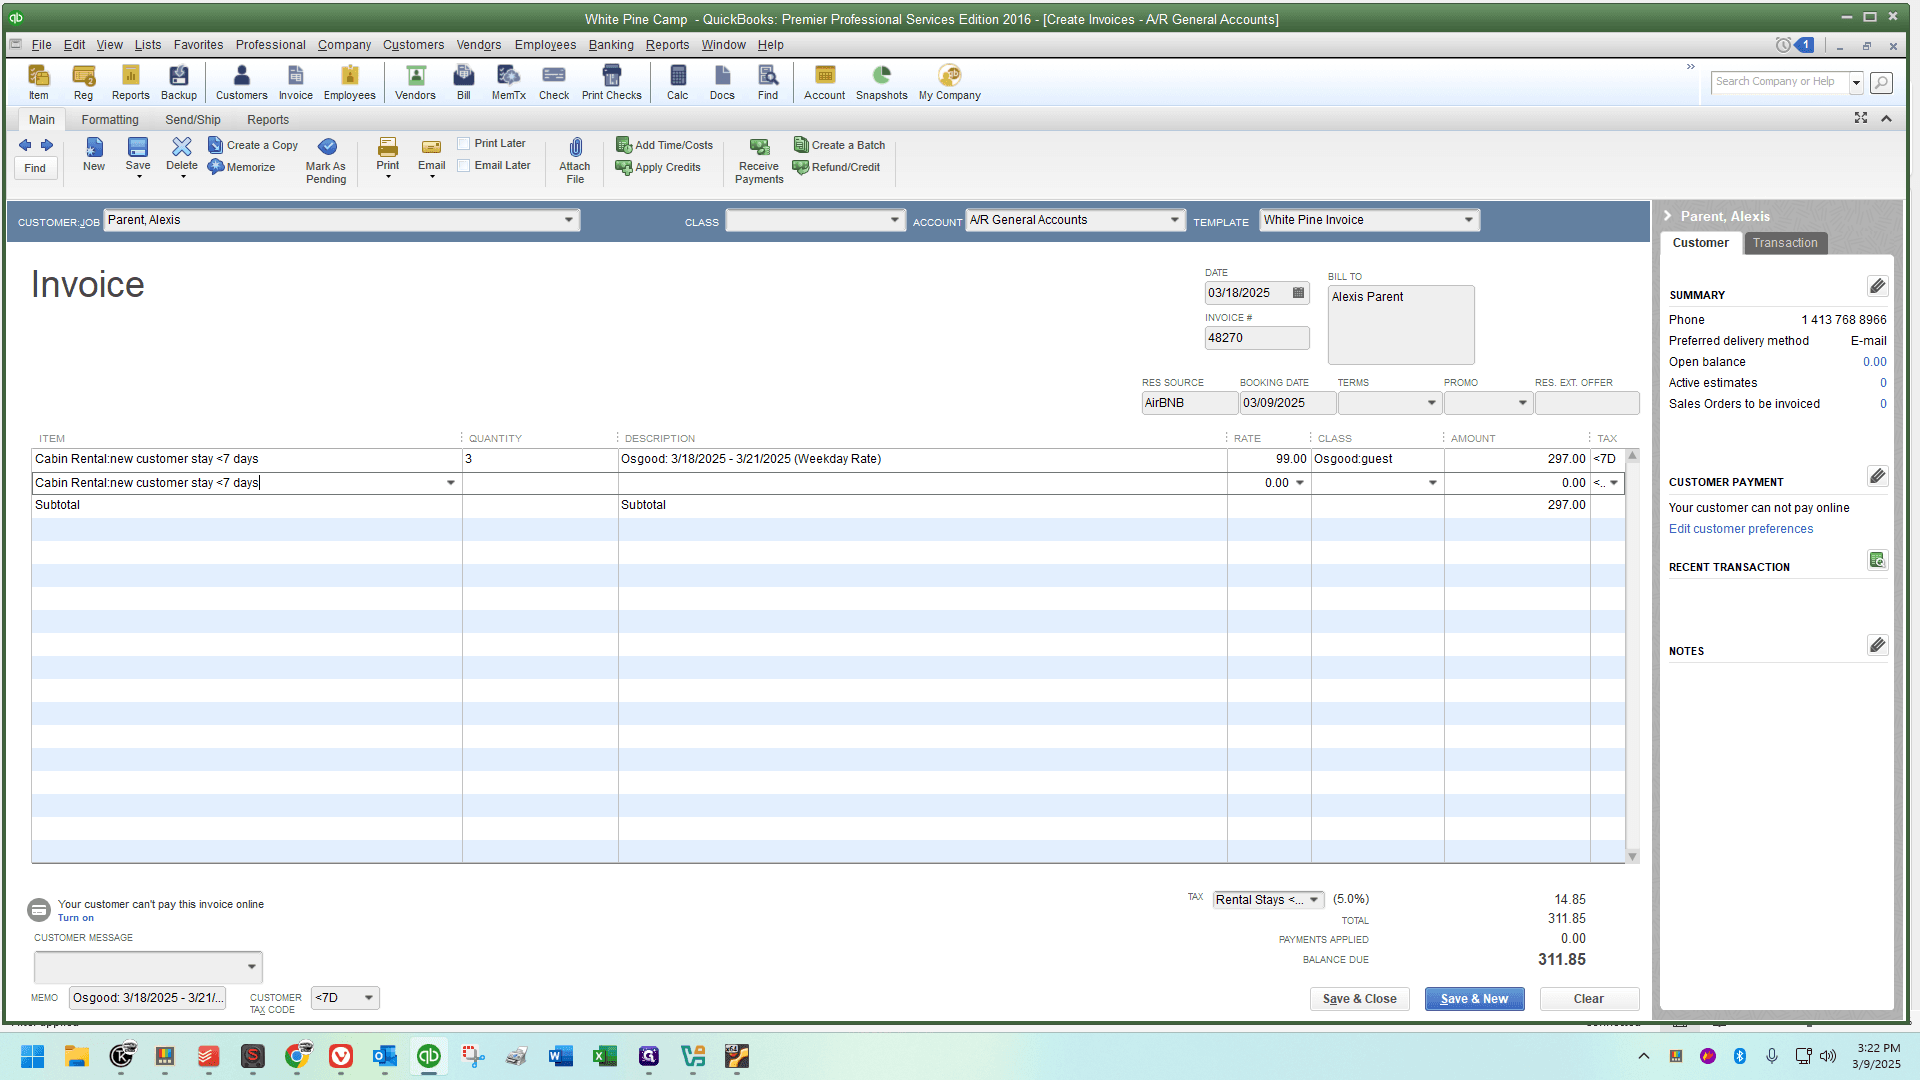Click the Receive Payments icon
The height and width of the screenshot is (1080, 1920).
759,160
